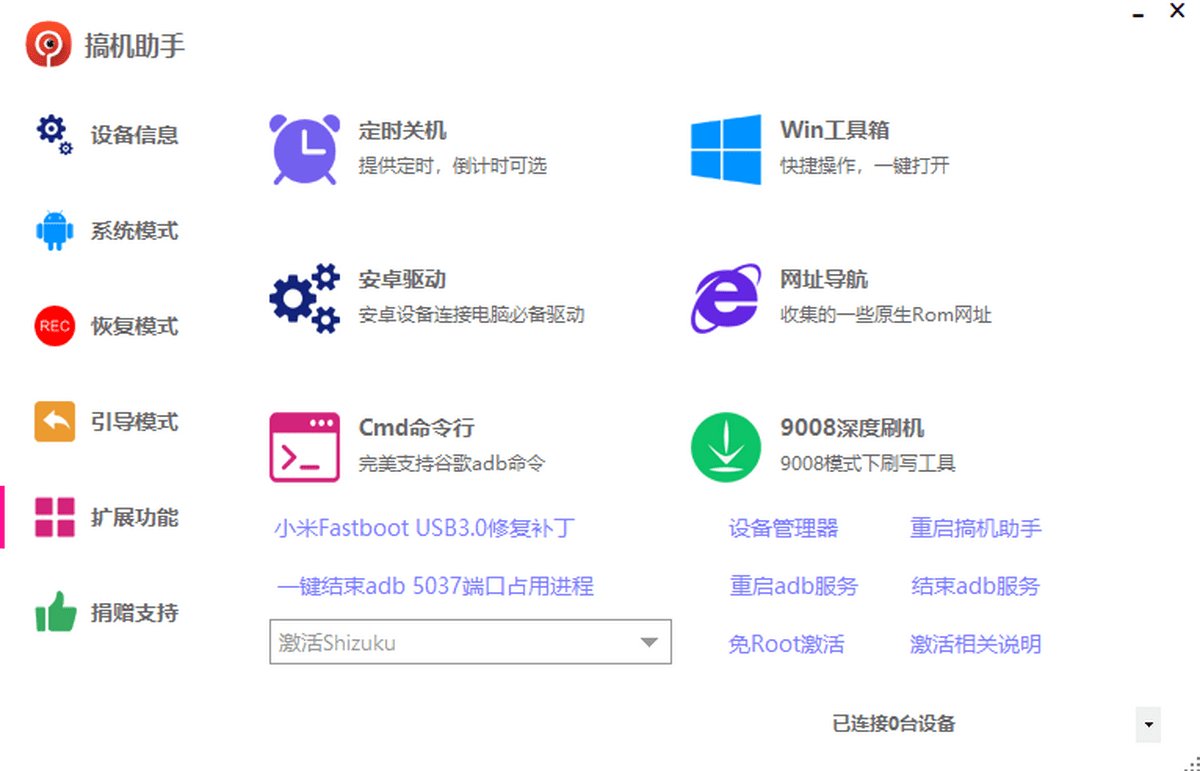The image size is (1200, 771).
Task: Open 安卓驱动 gears icon
Action: tap(305, 296)
